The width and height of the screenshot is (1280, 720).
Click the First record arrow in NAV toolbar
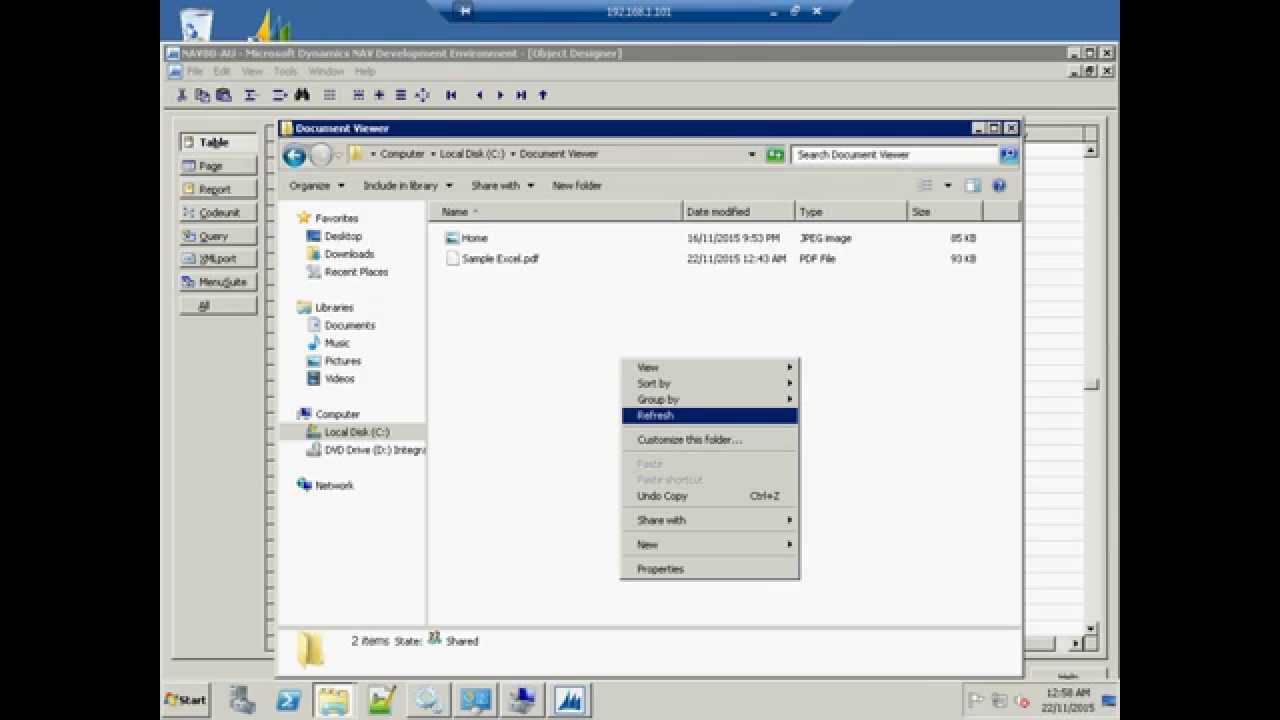[451, 95]
